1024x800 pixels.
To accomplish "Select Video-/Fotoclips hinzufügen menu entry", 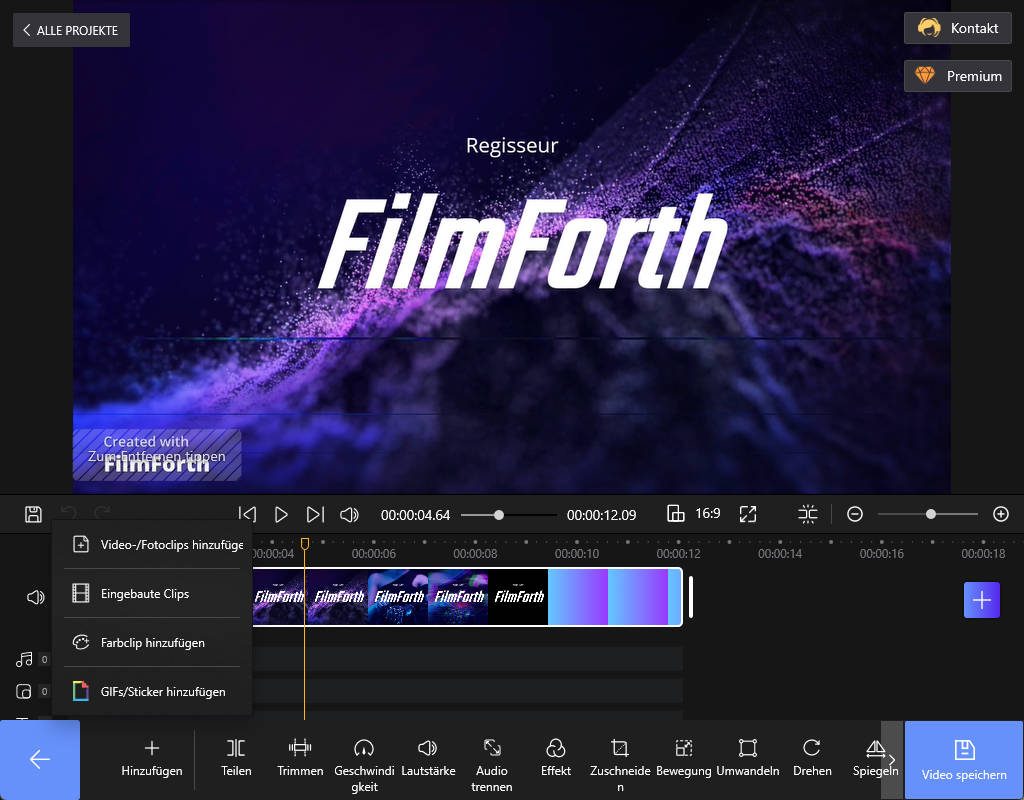I will [x=152, y=545].
